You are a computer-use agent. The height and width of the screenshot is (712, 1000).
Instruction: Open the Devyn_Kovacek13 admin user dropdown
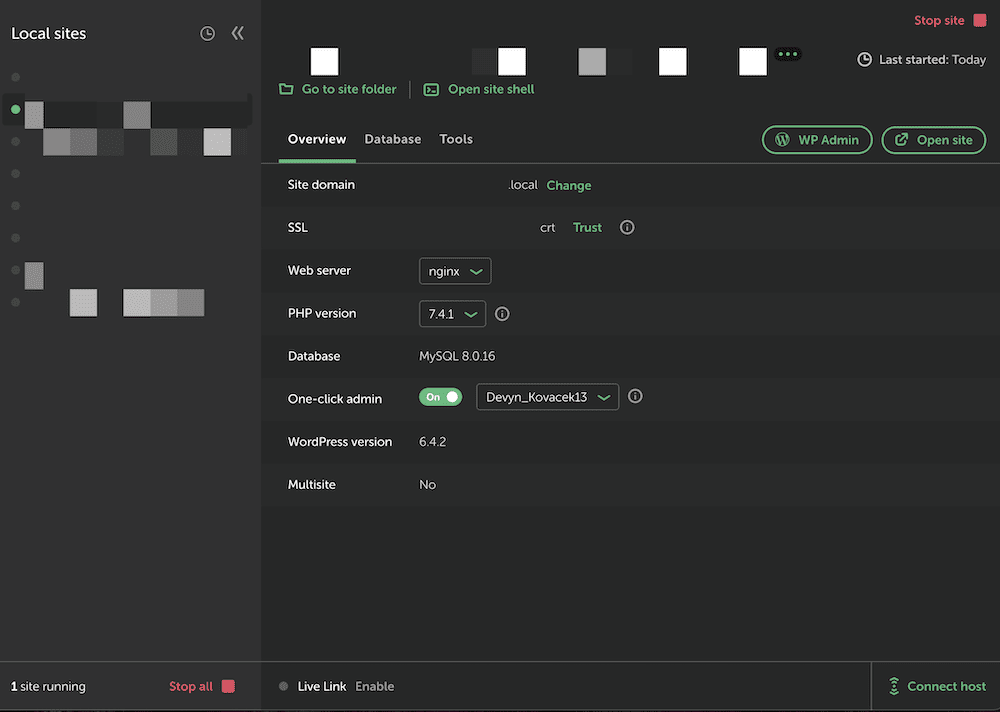coord(547,396)
